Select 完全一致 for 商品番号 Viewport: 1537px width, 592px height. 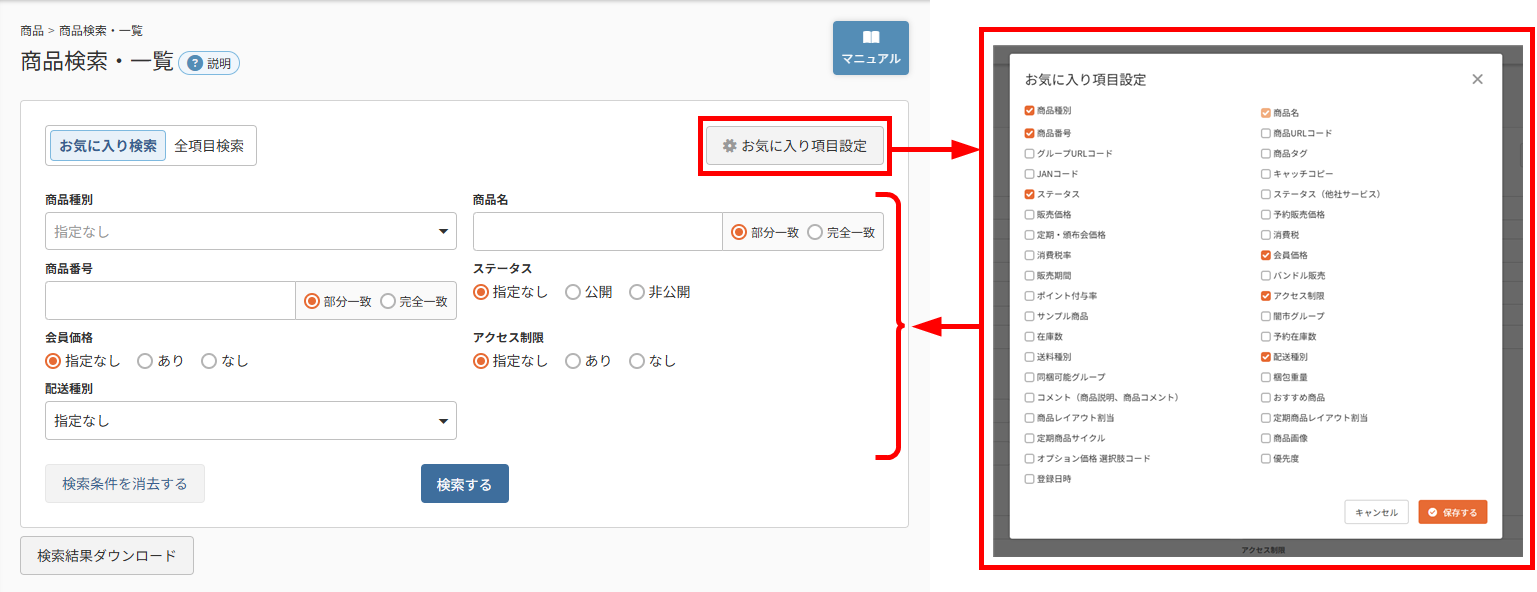coord(388,301)
